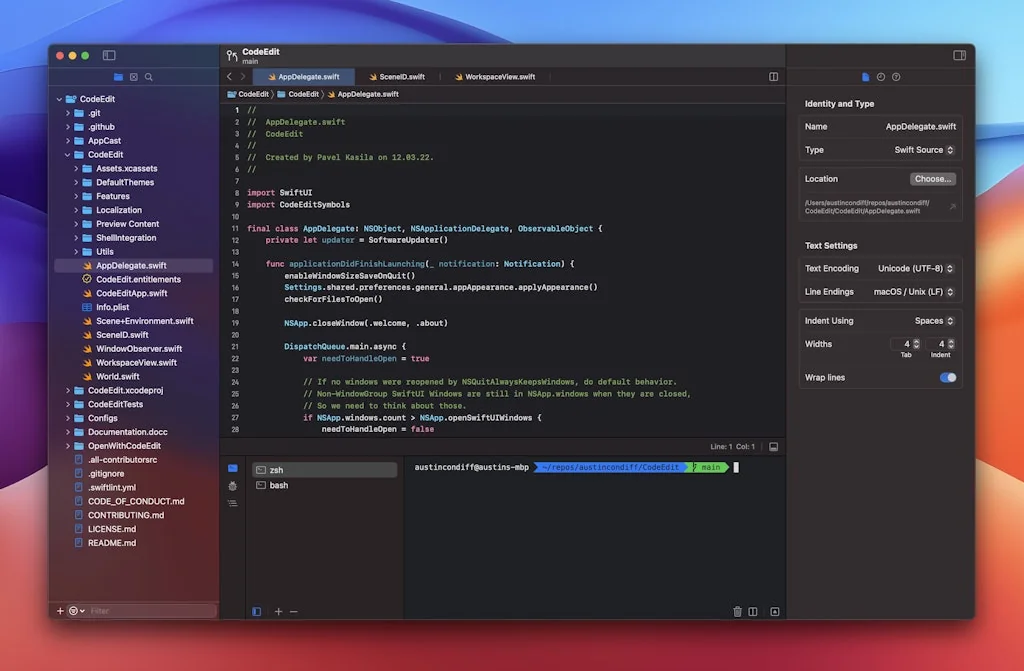
Task: Expand the Features folder
Action: point(75,197)
